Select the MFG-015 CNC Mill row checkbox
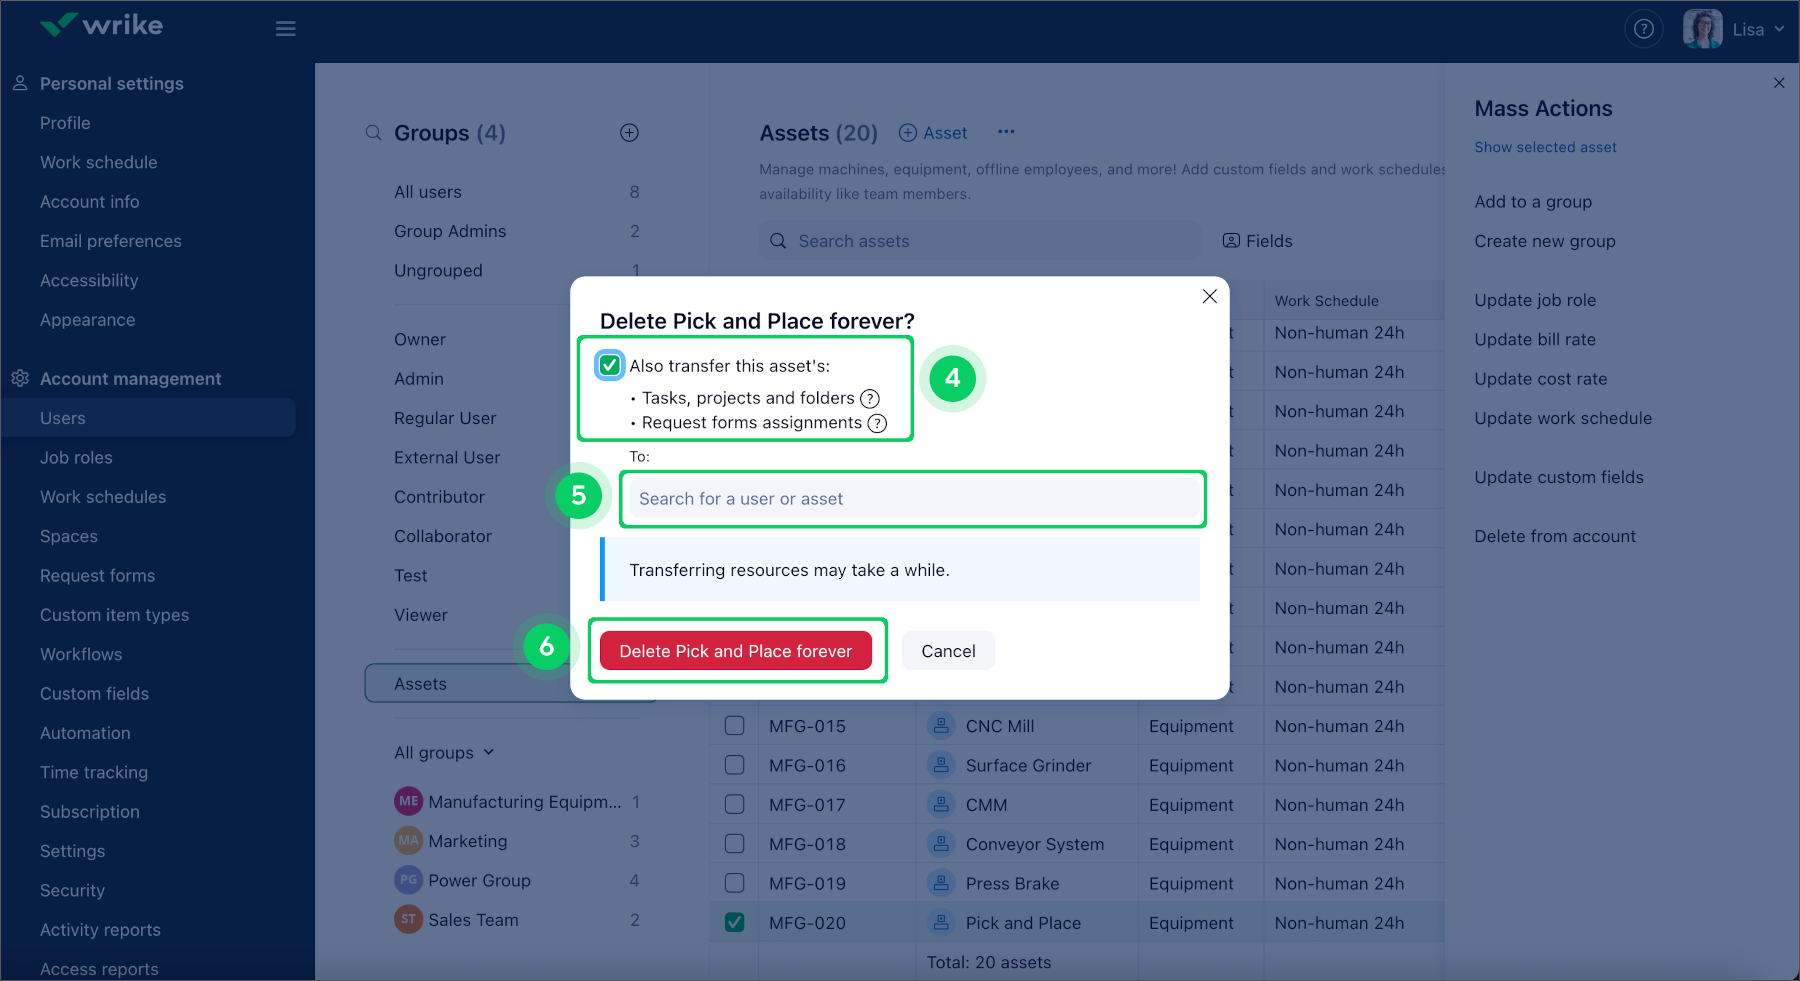This screenshot has height=981, width=1800. pyautogui.click(x=734, y=726)
